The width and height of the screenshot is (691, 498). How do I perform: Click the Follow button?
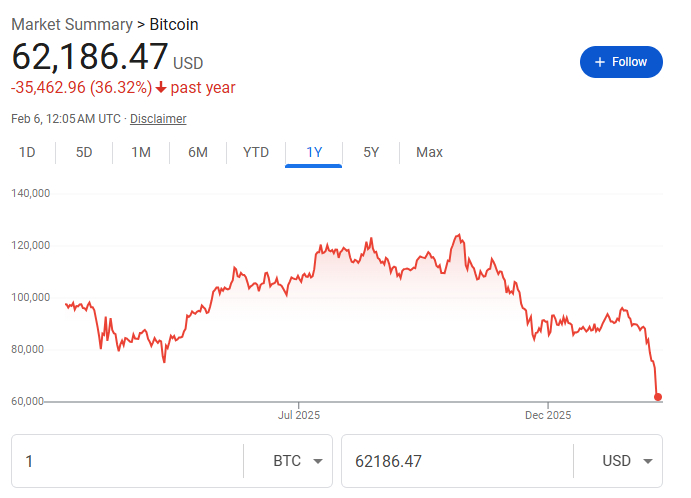(x=621, y=62)
